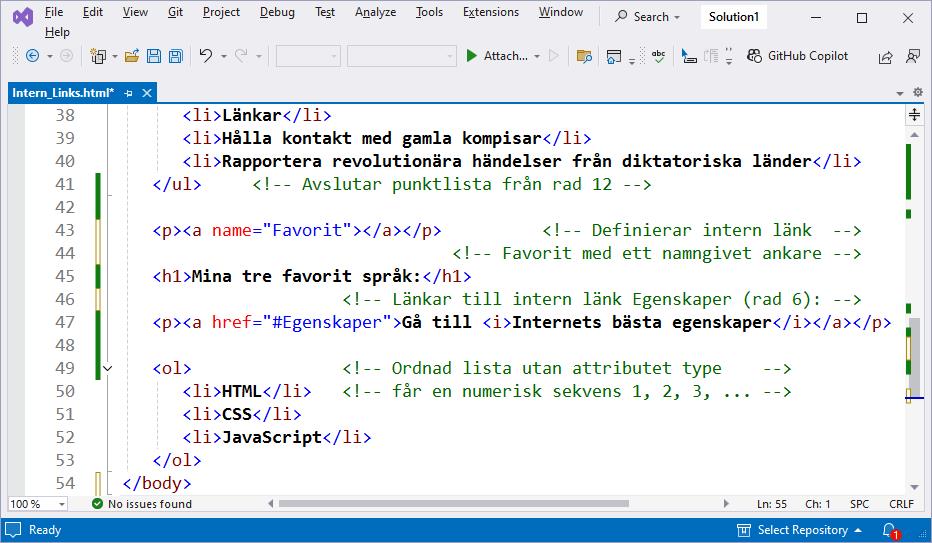Open the solution configurations dropdown

pyautogui.click(x=307, y=56)
